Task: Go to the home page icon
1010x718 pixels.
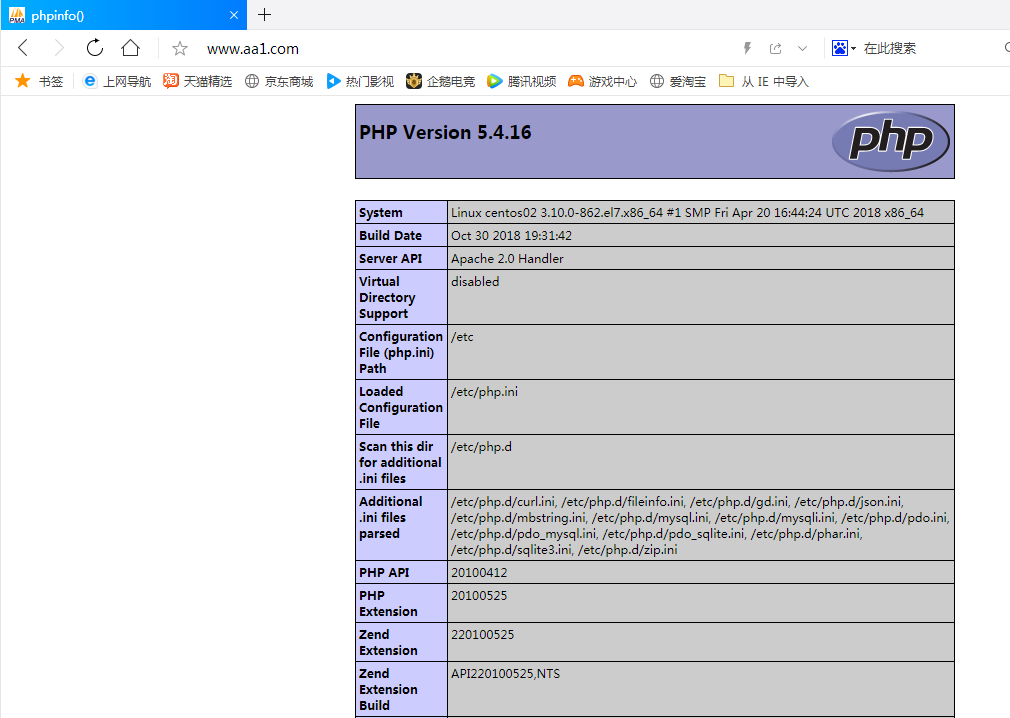Action: point(131,48)
